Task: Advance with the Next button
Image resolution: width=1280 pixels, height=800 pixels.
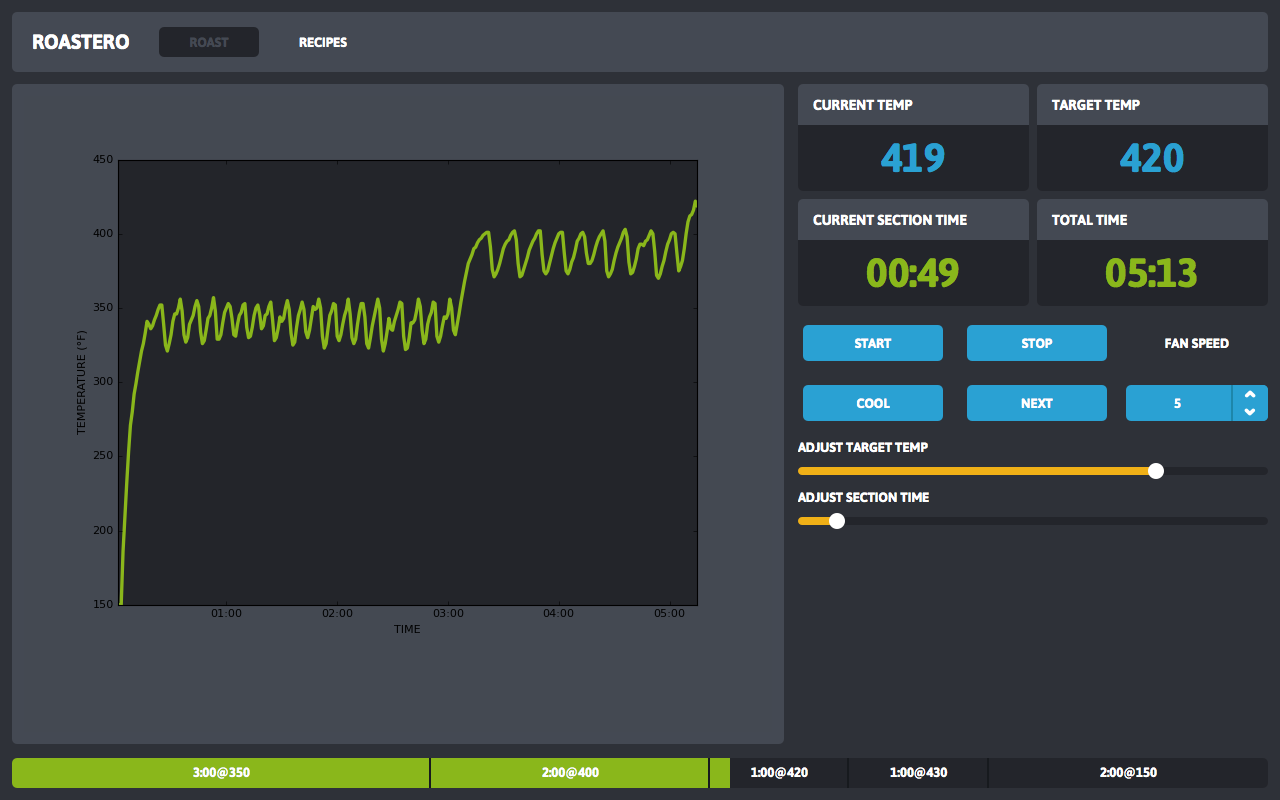Action: click(1037, 403)
